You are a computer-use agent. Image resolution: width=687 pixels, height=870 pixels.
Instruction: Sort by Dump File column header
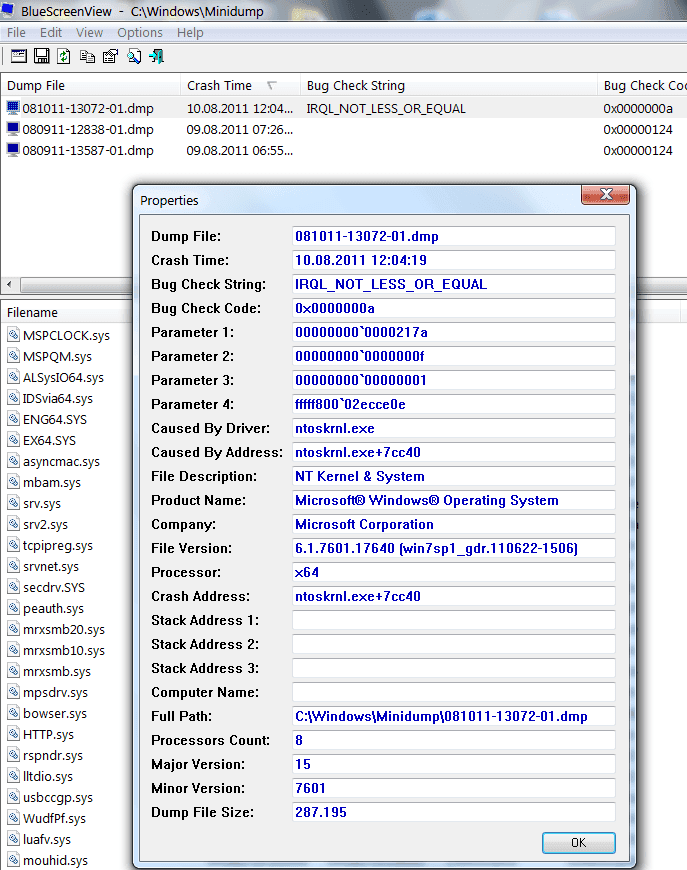[x=91, y=85]
